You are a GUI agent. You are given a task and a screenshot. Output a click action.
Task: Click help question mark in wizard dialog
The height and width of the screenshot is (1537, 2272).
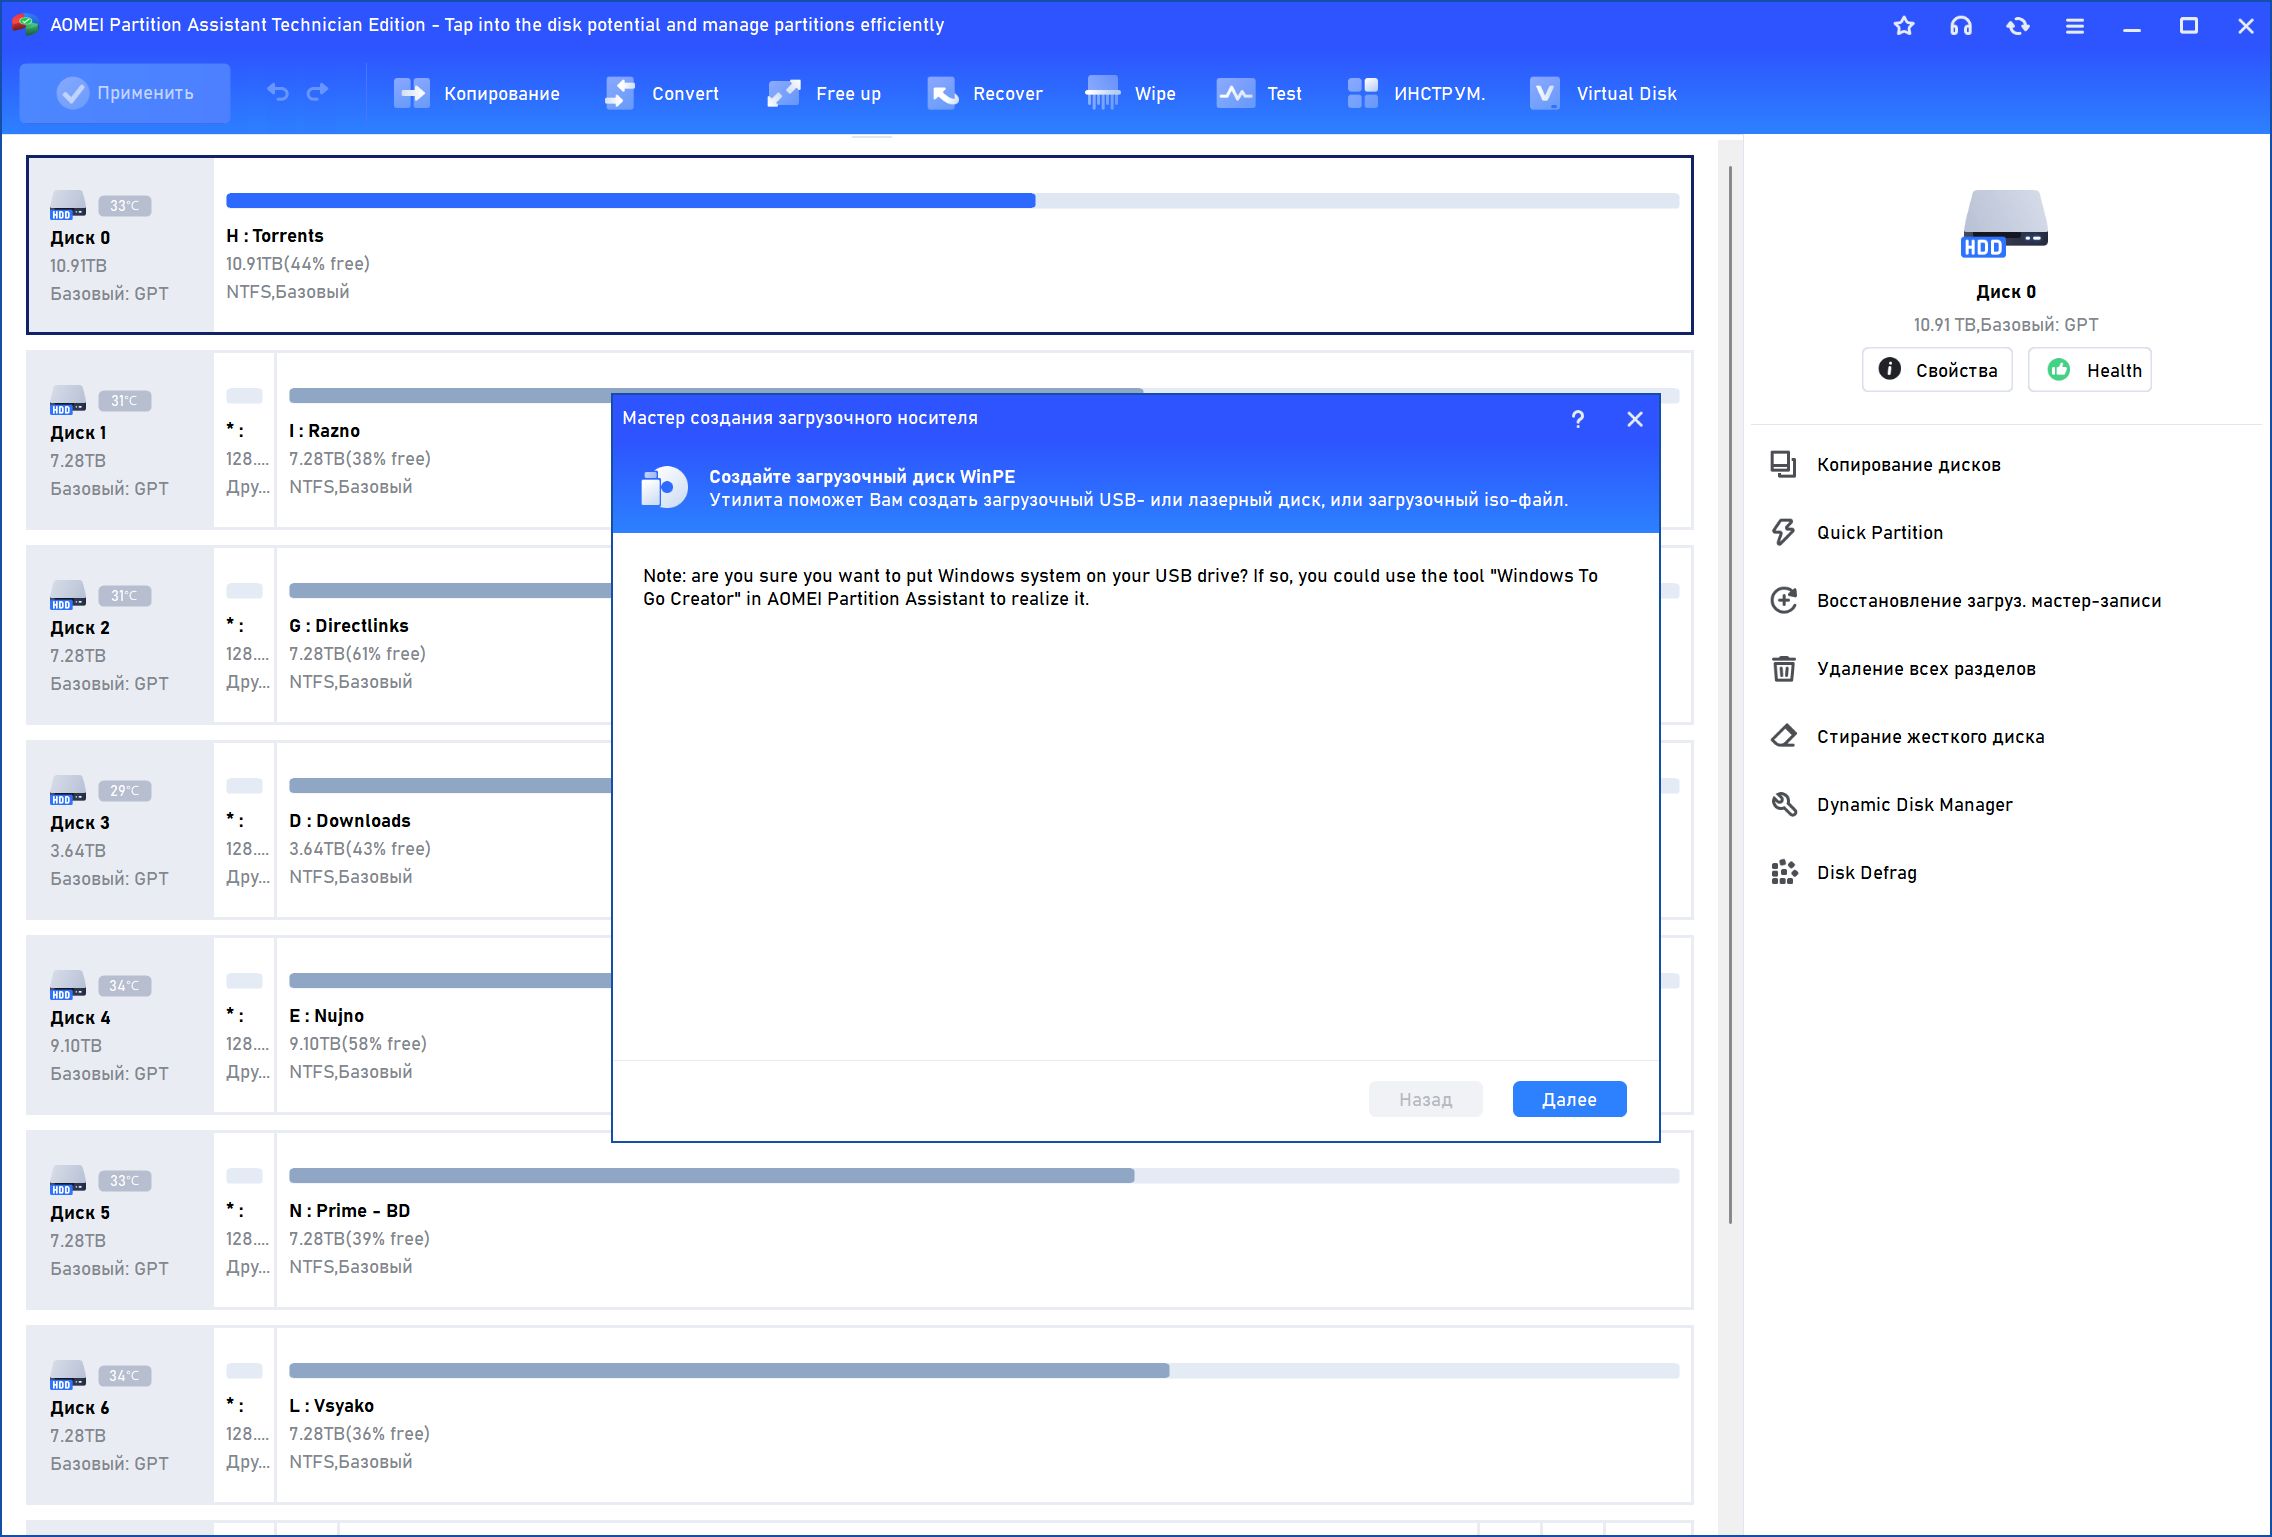tap(1578, 419)
